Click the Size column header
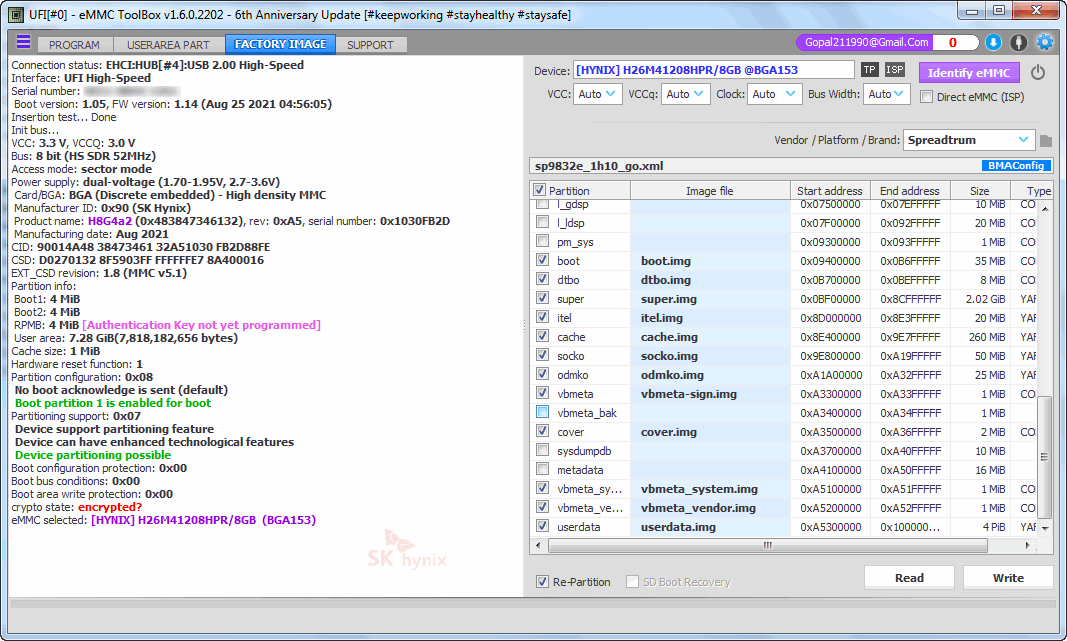 point(980,191)
